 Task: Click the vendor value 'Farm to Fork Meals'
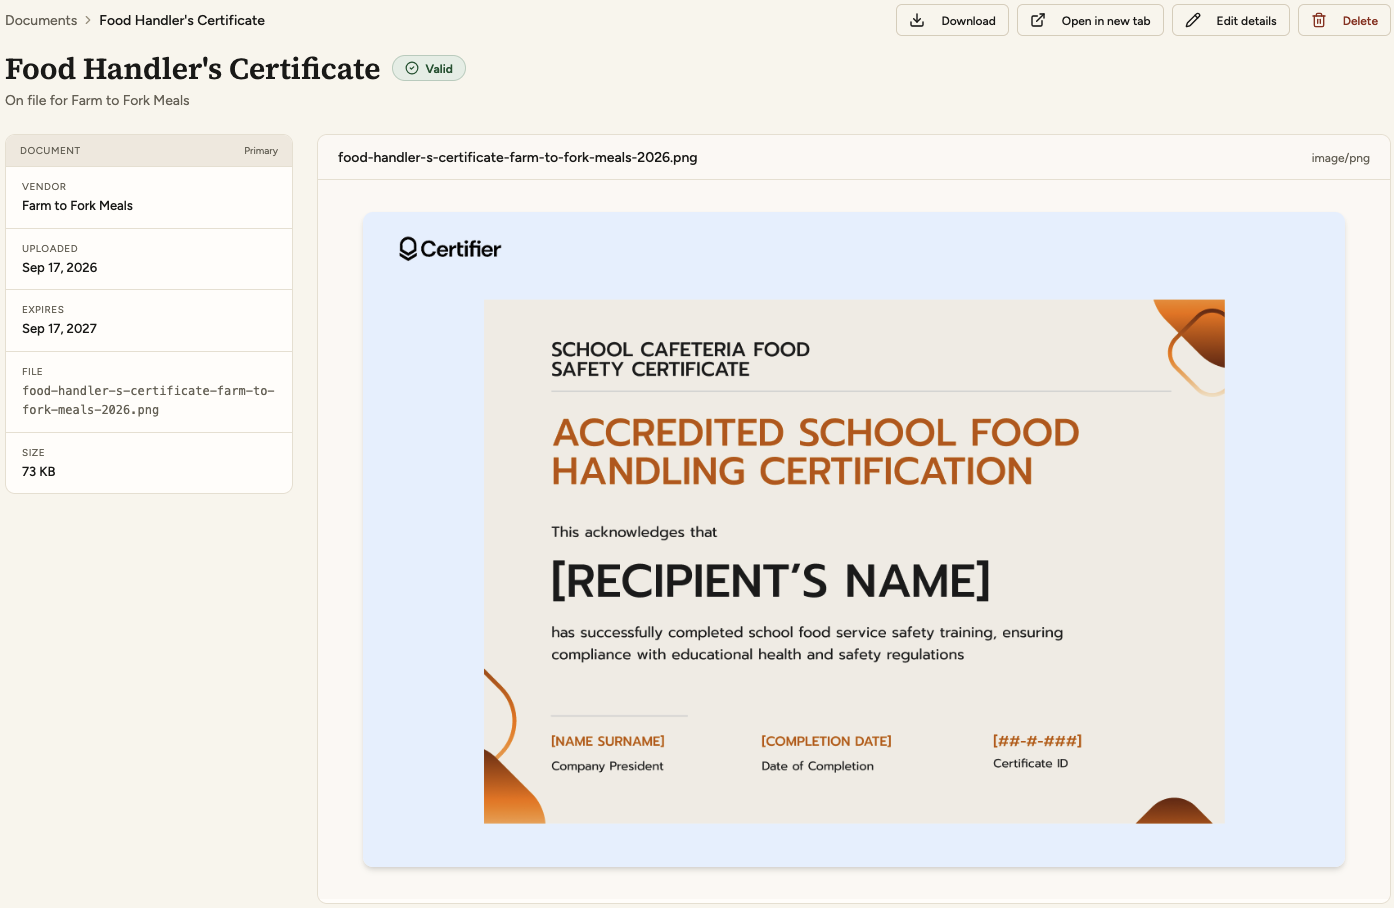[x=77, y=206]
